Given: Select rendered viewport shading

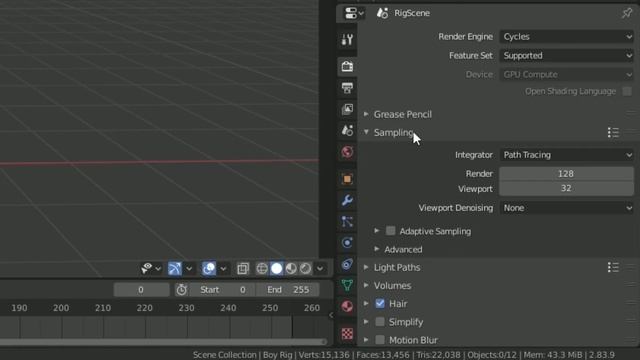Looking at the screenshot, I should coord(305,269).
